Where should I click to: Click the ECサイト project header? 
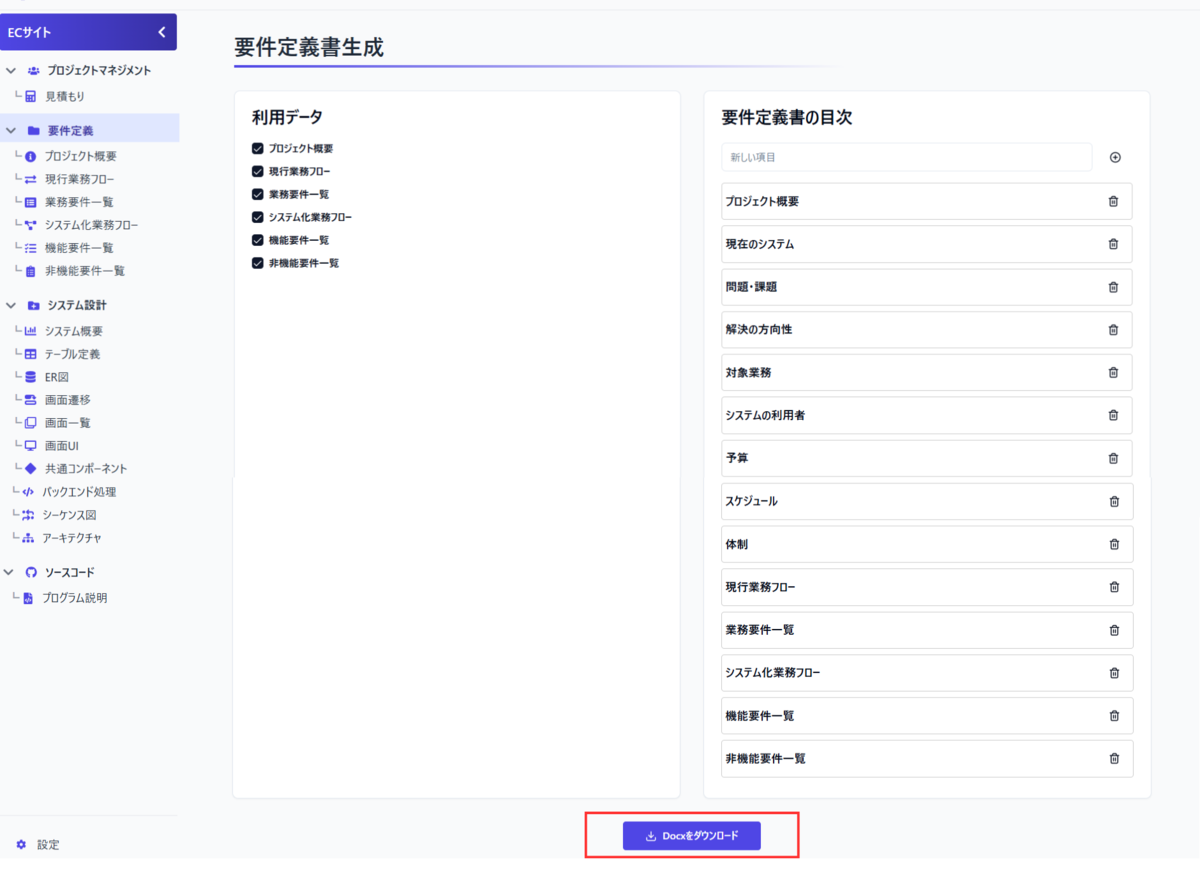pyautogui.click(x=88, y=32)
